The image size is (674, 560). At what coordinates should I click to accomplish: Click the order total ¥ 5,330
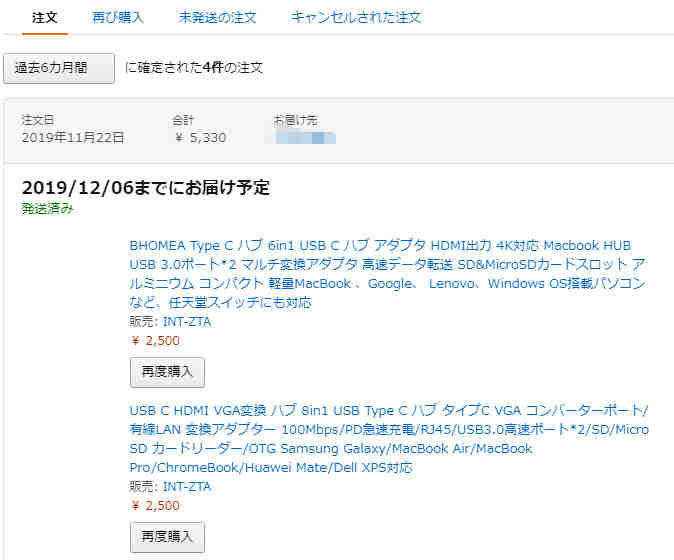(x=200, y=138)
